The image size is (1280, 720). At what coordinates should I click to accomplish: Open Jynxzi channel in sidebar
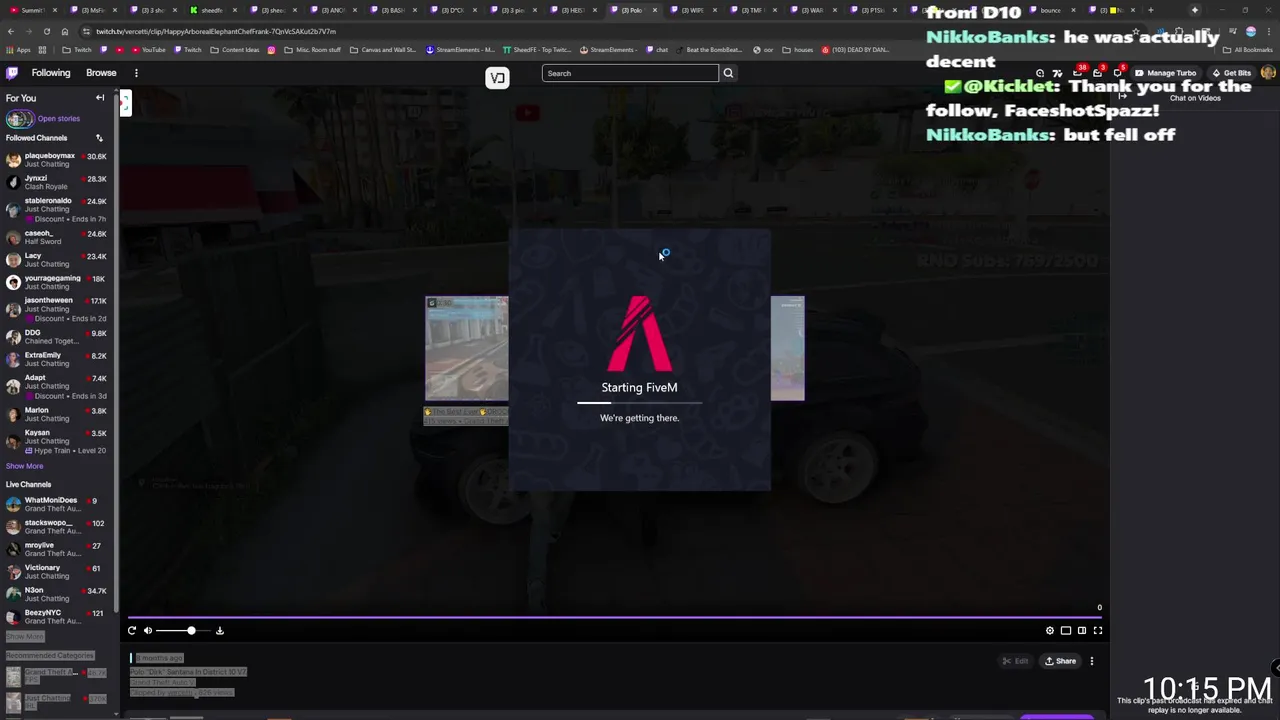(x=57, y=182)
